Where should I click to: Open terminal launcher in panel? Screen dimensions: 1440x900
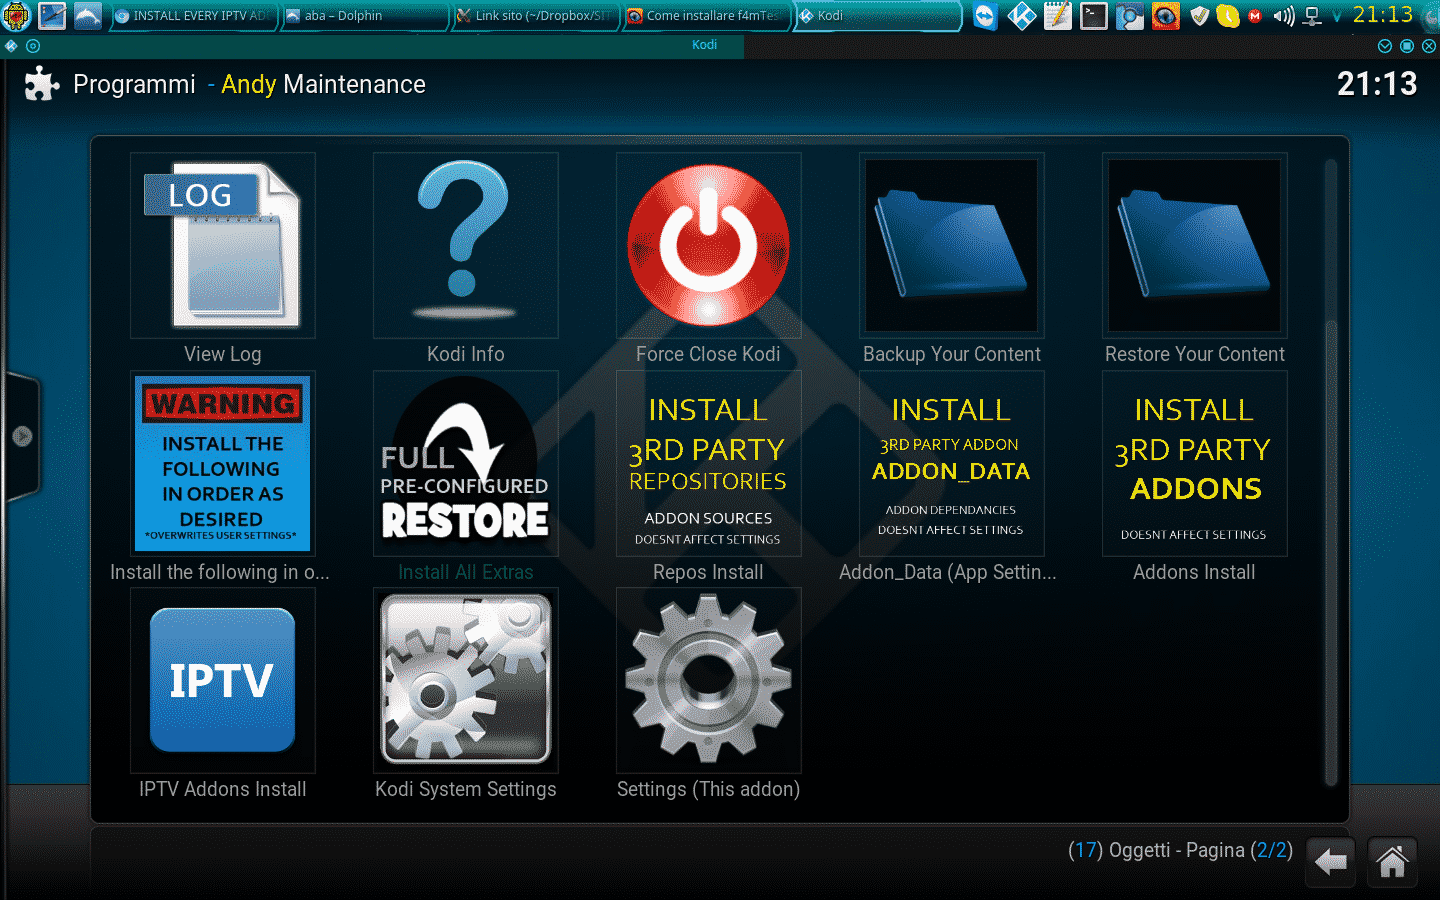[x=1094, y=16]
